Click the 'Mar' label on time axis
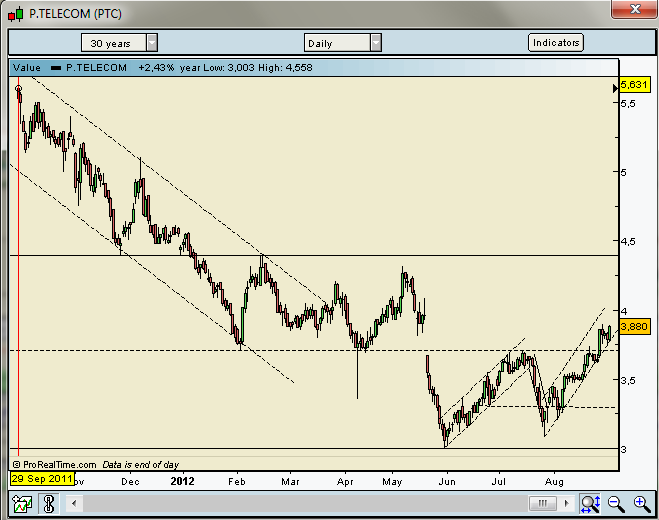Viewport: 659px width, 520px height. pos(290,482)
